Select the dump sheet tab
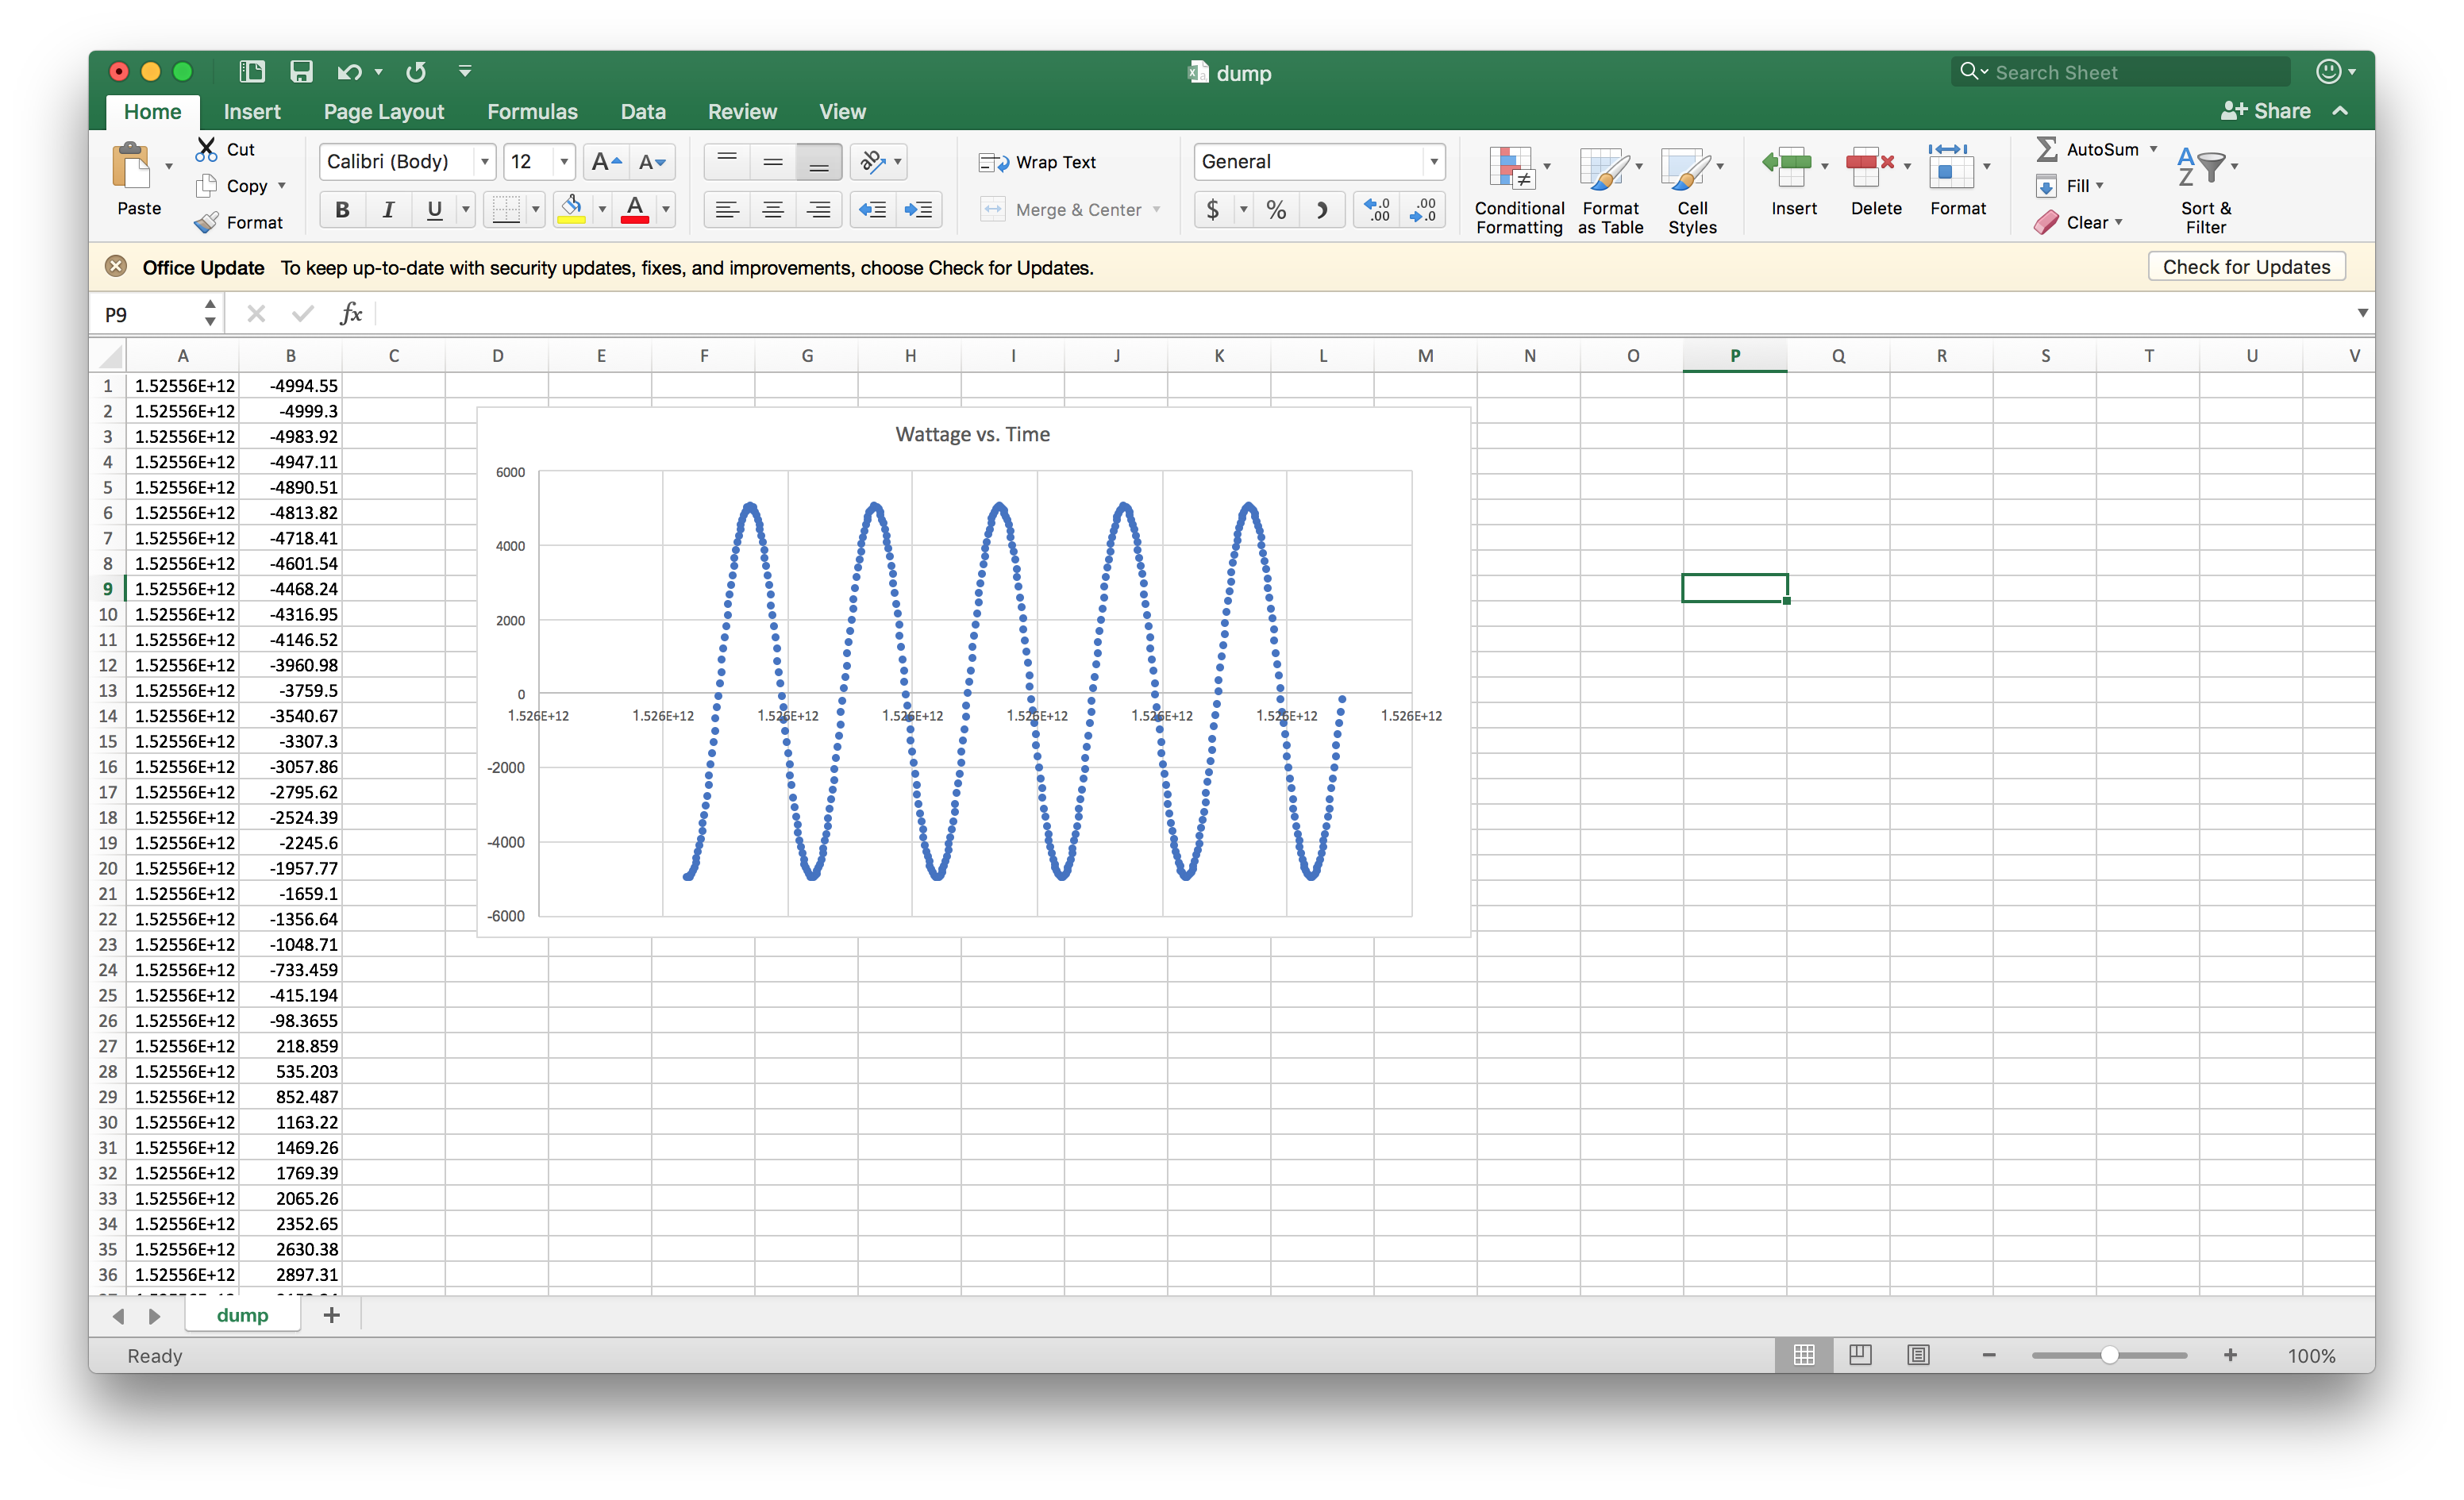 pos(242,1315)
